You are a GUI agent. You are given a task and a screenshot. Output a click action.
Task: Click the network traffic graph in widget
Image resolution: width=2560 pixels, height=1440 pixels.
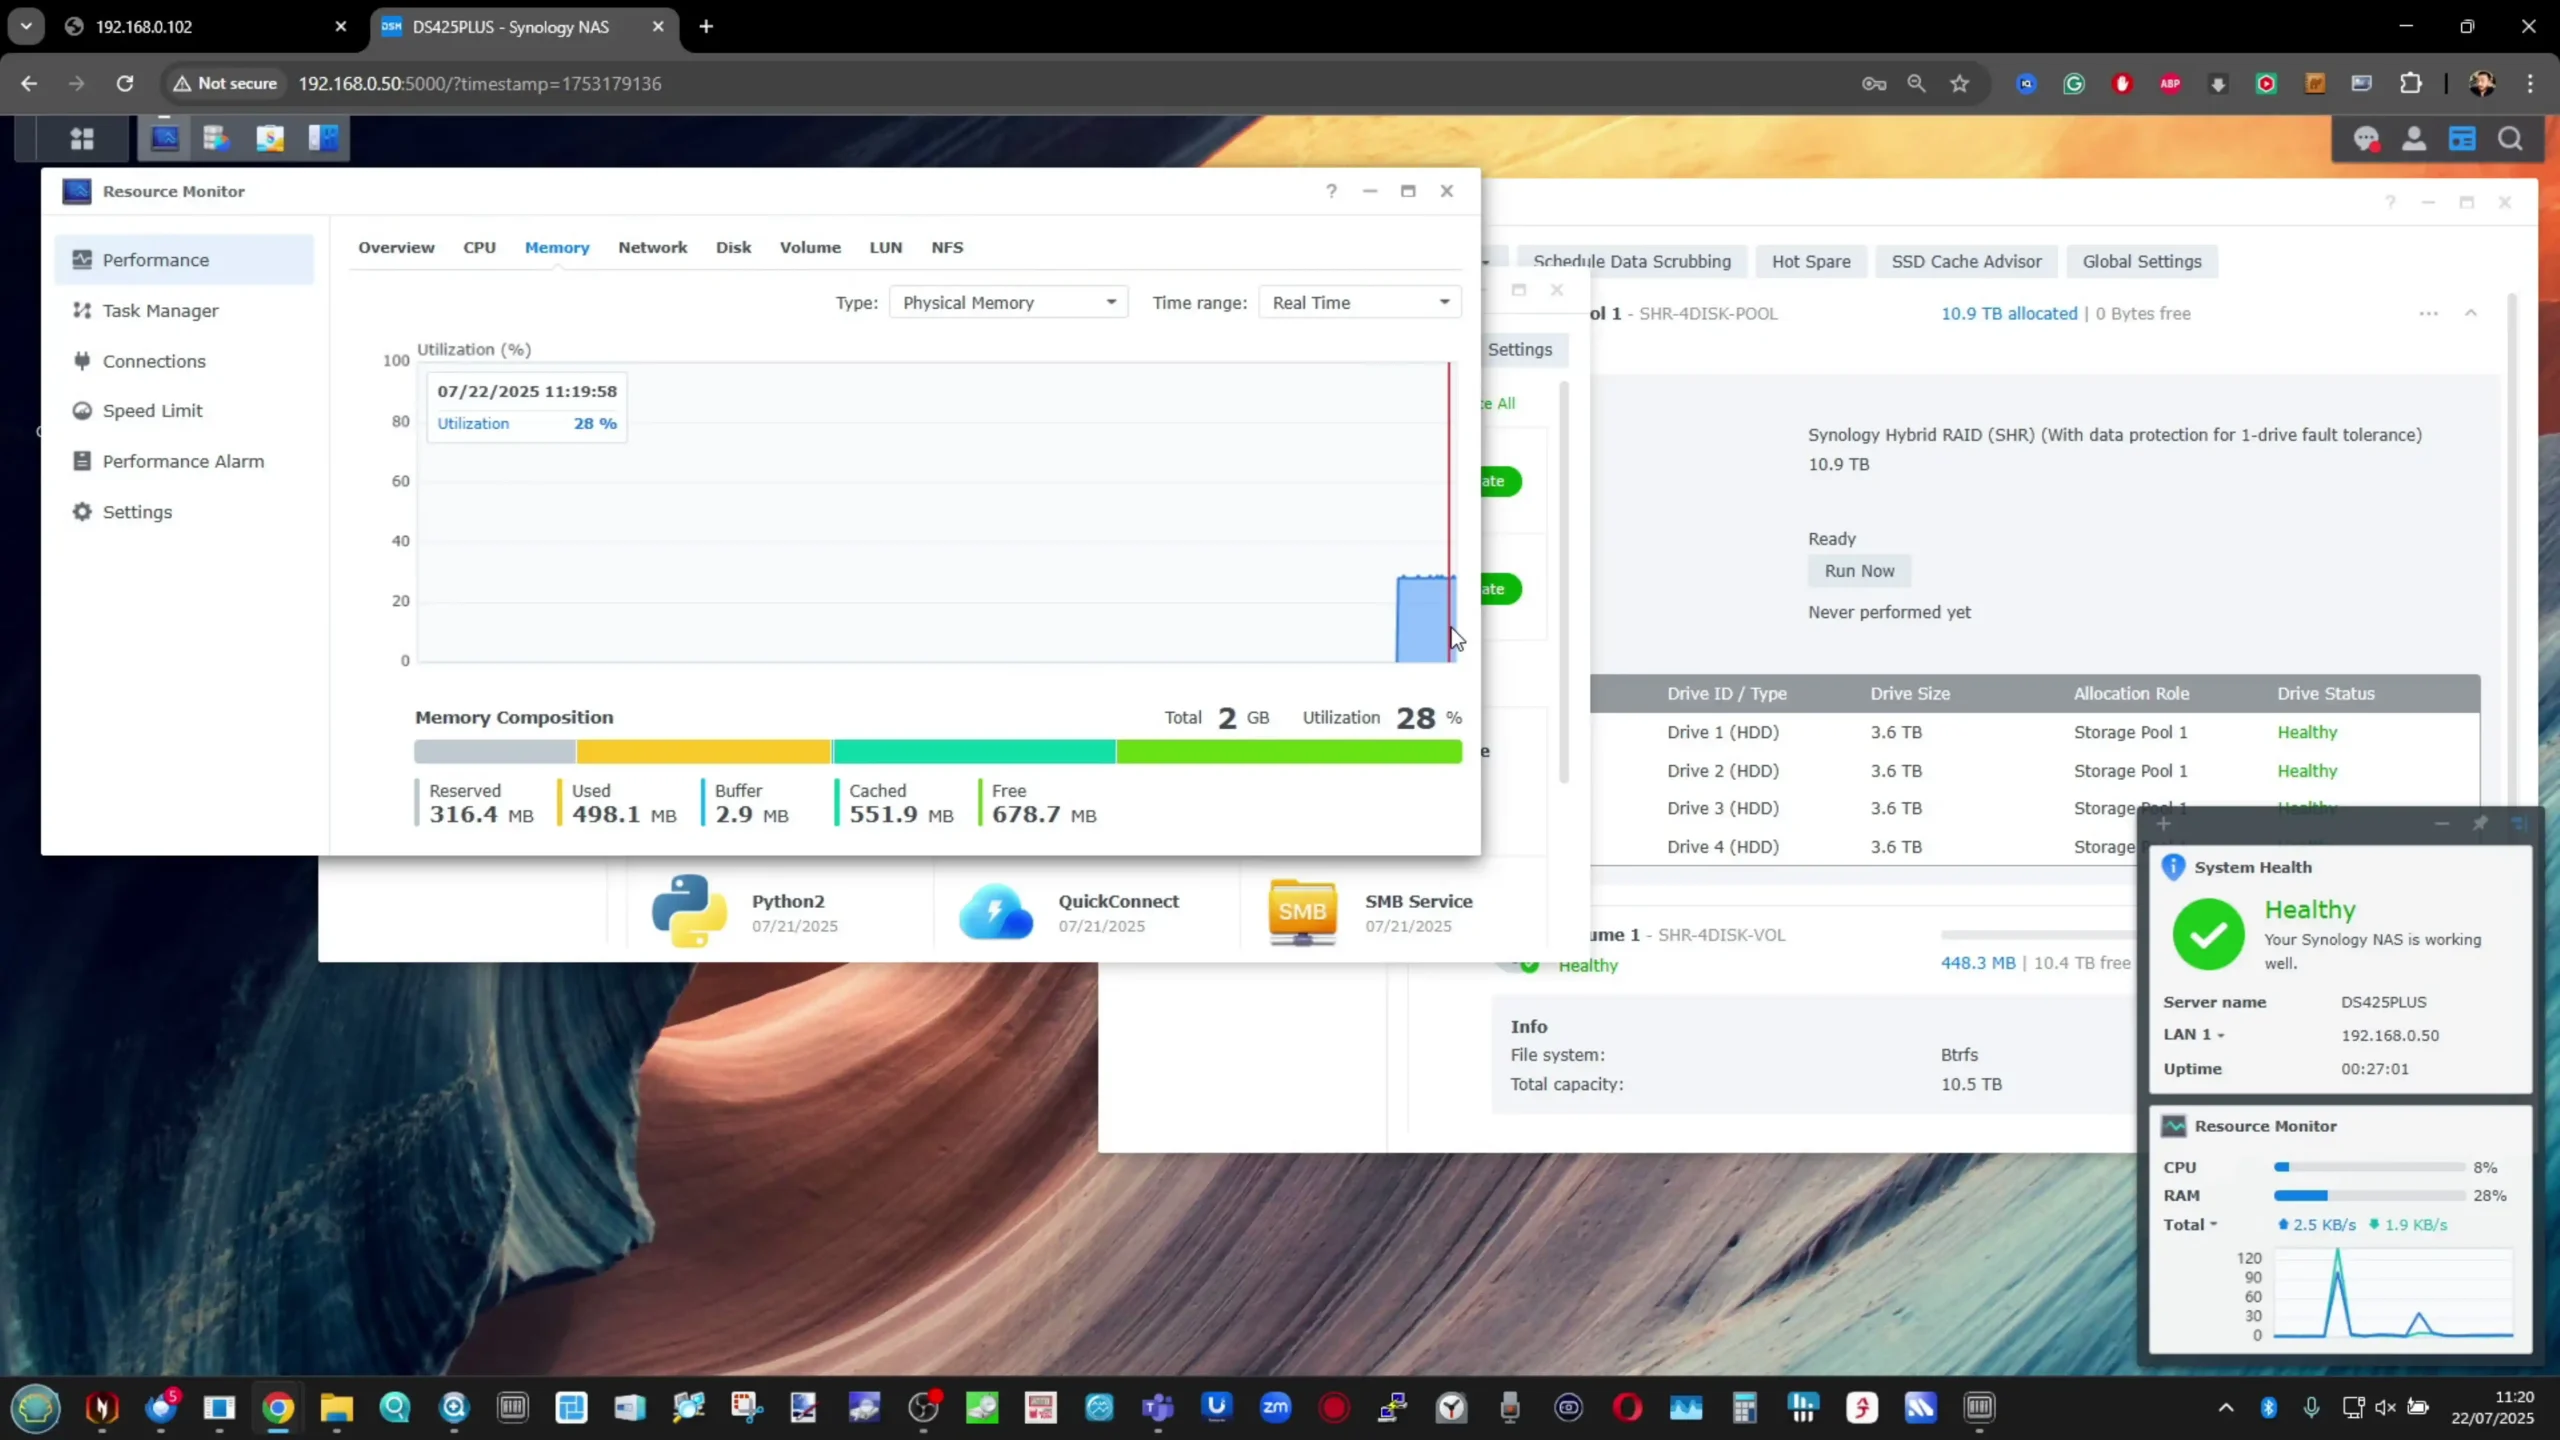pos(2393,1293)
